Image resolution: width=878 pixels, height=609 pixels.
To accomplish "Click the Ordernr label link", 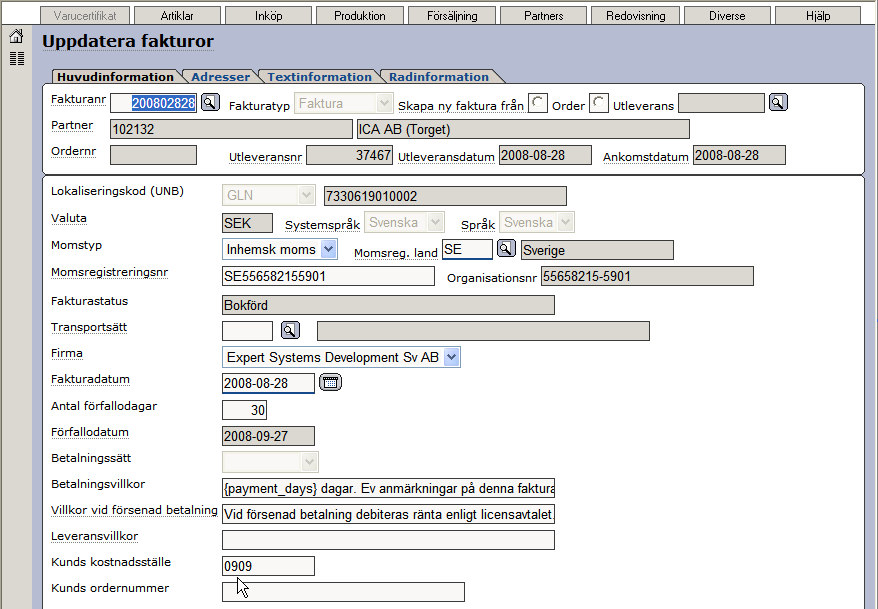I will (x=73, y=151).
